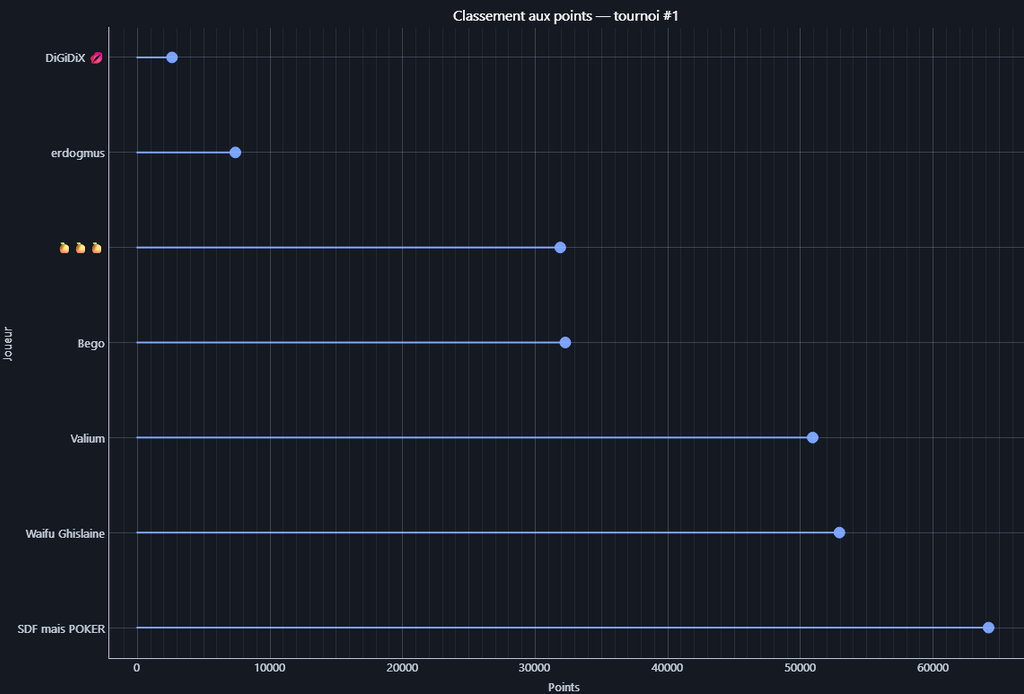
Task: Click the 60000 tick label on x-axis
Action: tap(932, 668)
